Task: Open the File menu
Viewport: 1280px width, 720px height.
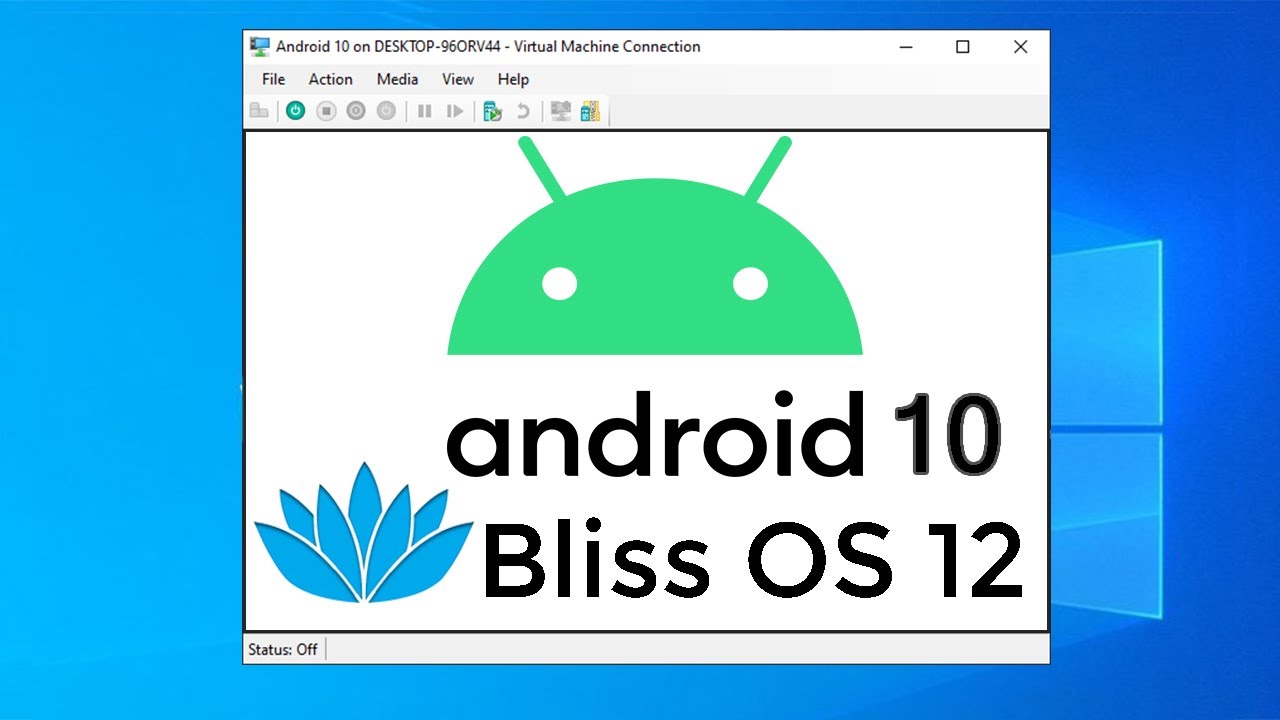Action: (273, 79)
